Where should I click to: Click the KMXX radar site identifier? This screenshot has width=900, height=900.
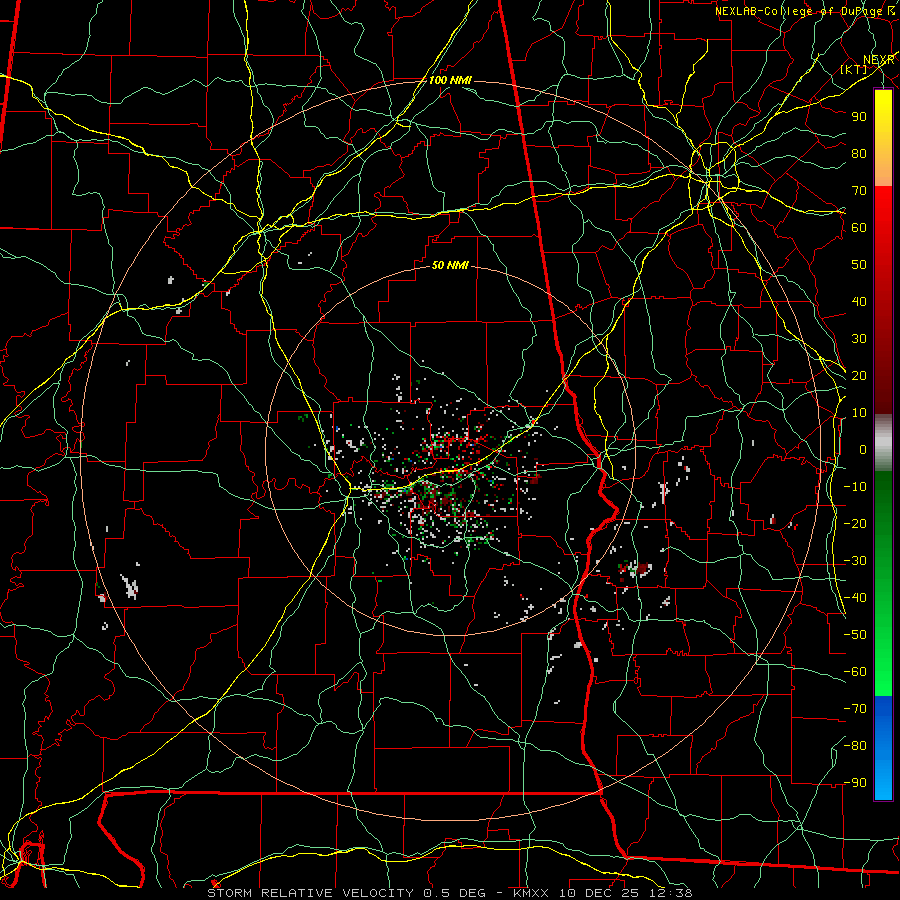click(531, 893)
